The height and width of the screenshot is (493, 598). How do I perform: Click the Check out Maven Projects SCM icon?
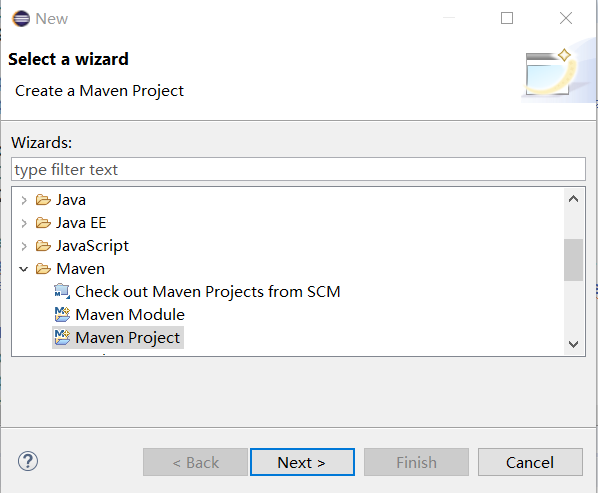62,291
